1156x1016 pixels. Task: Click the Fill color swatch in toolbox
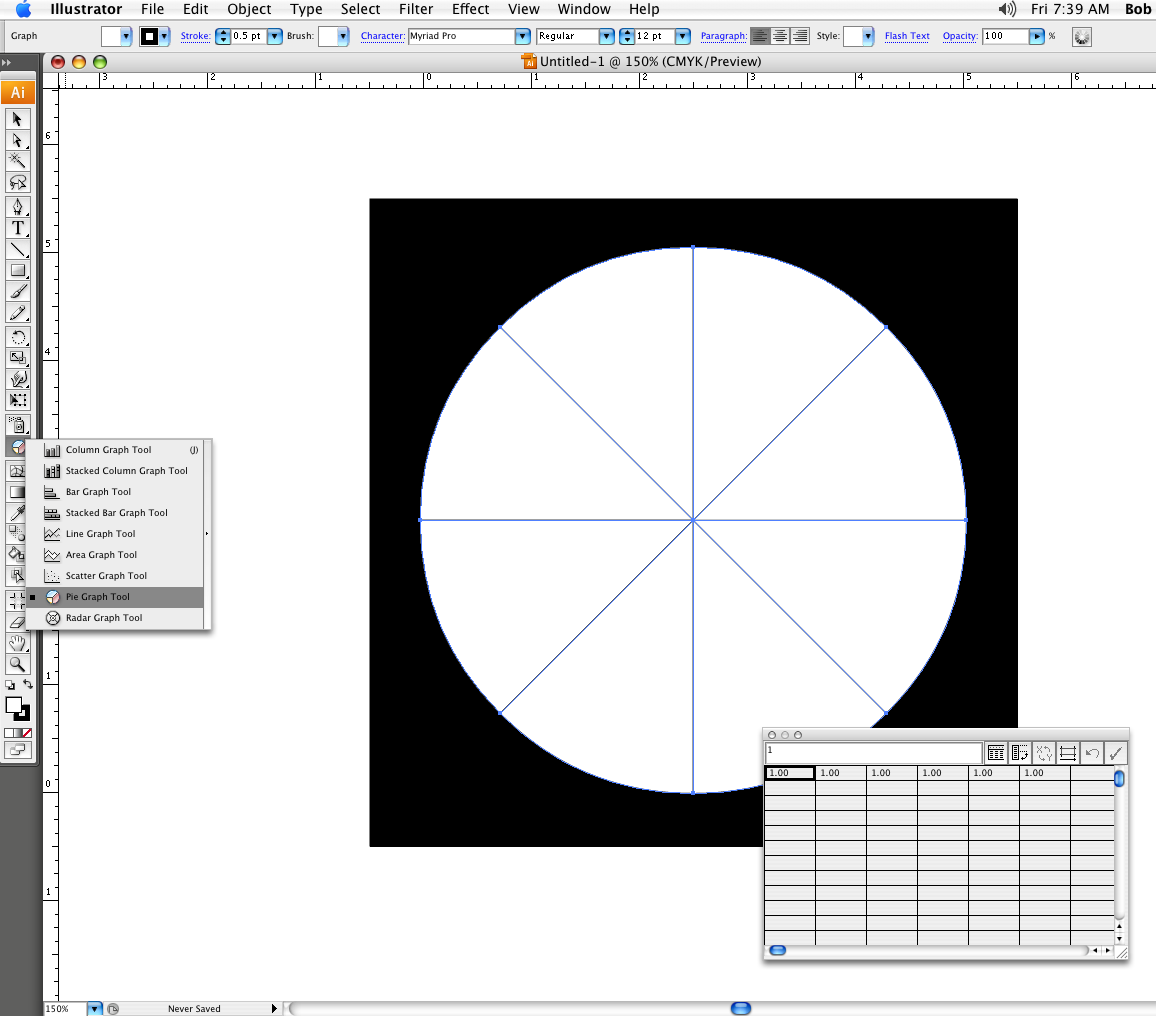pyautogui.click(x=14, y=705)
